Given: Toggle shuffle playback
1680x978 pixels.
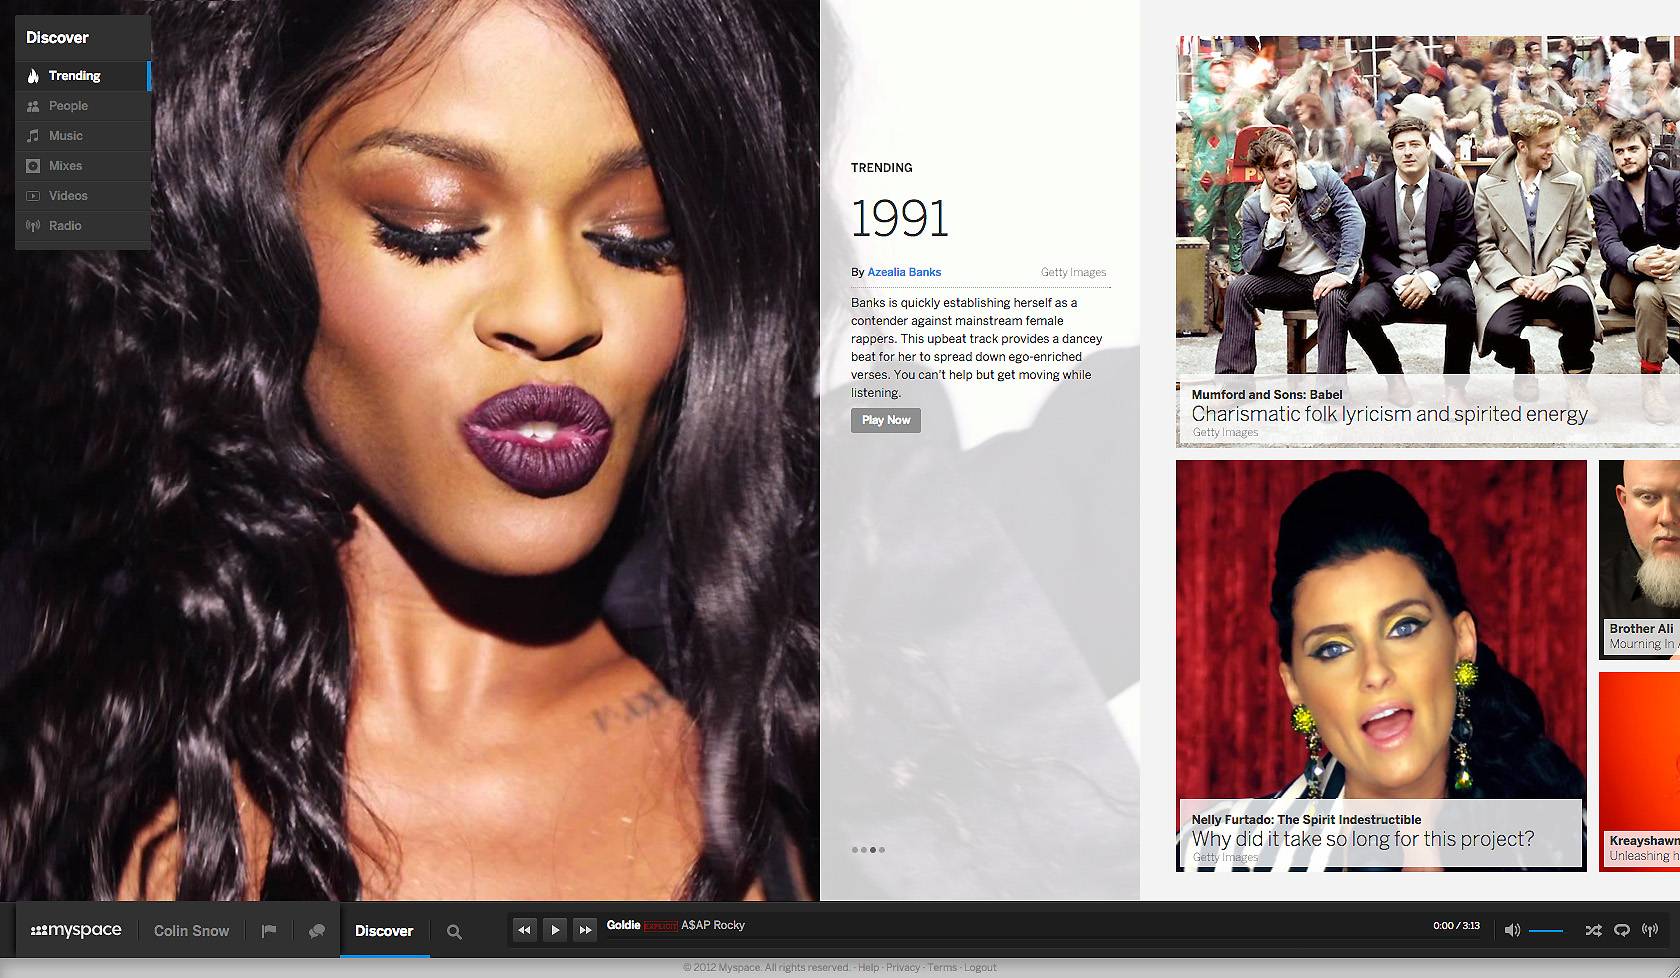Looking at the screenshot, I should click(x=1593, y=930).
